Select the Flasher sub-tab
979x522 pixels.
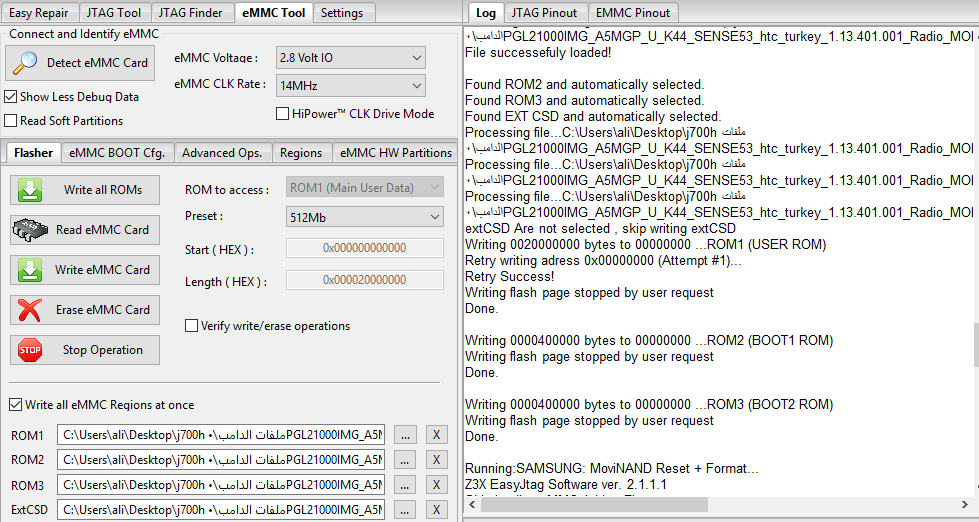[x=34, y=152]
